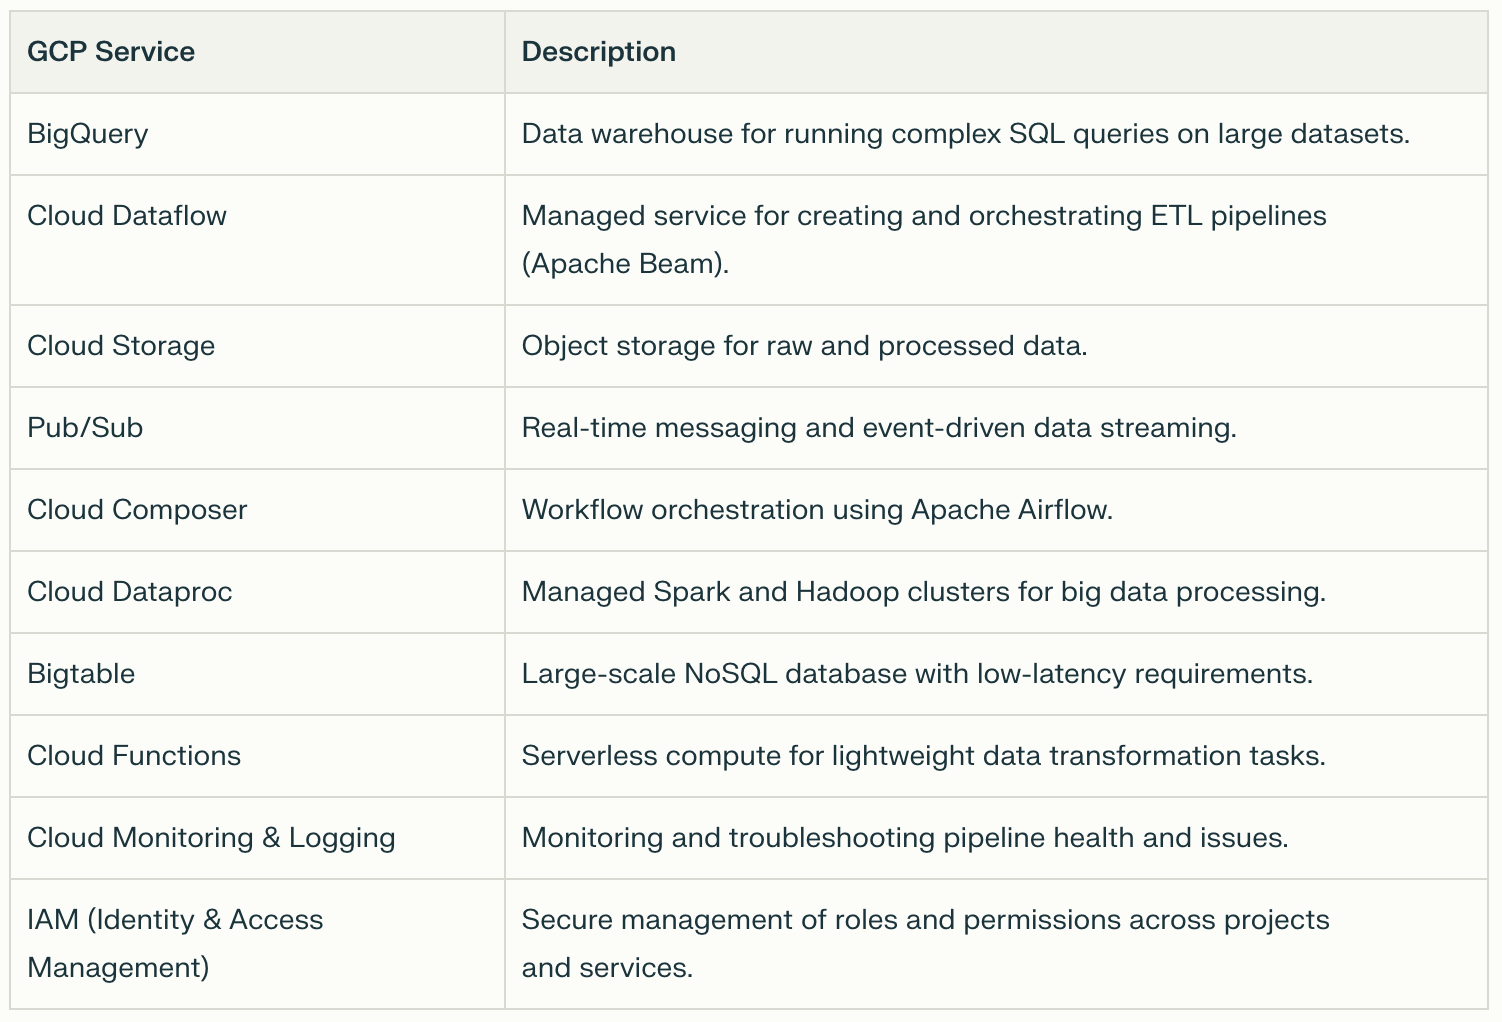Select the 'IAM (Identity & Access Management)' cell

tap(257, 944)
